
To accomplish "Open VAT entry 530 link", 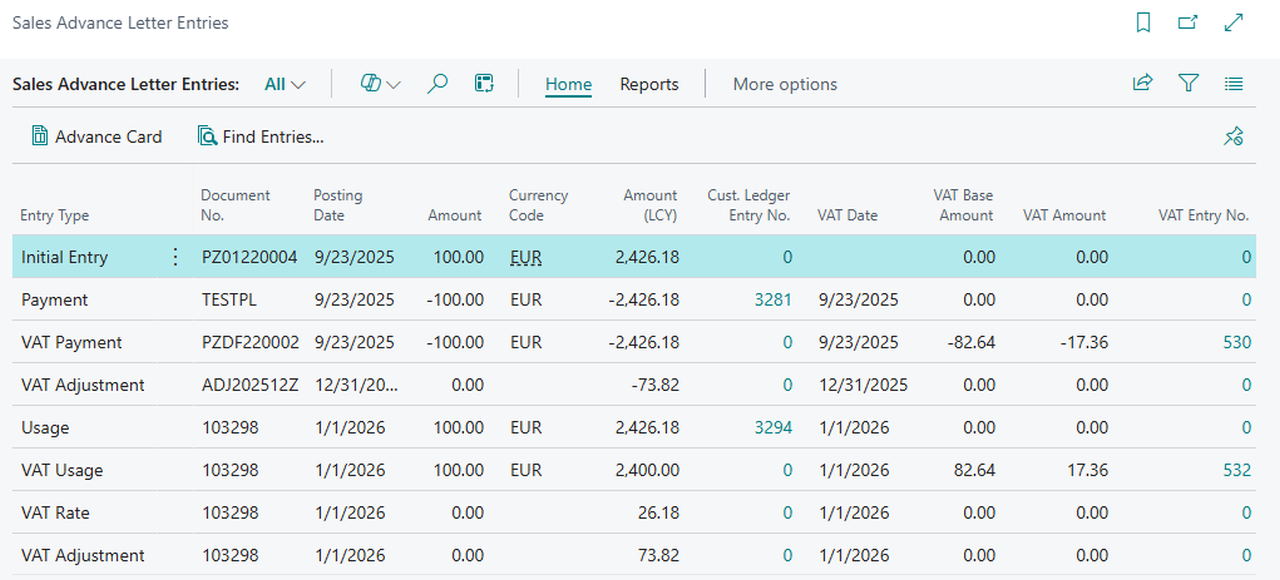I will [x=1237, y=342].
